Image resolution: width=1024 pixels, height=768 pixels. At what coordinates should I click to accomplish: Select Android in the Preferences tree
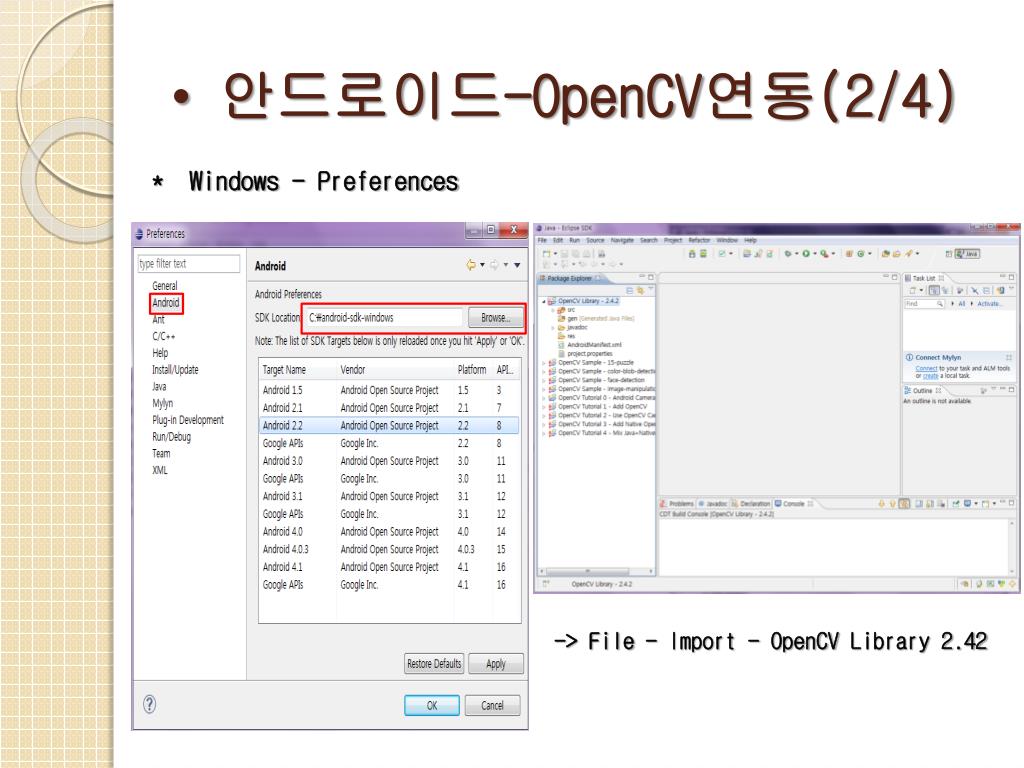coord(165,303)
